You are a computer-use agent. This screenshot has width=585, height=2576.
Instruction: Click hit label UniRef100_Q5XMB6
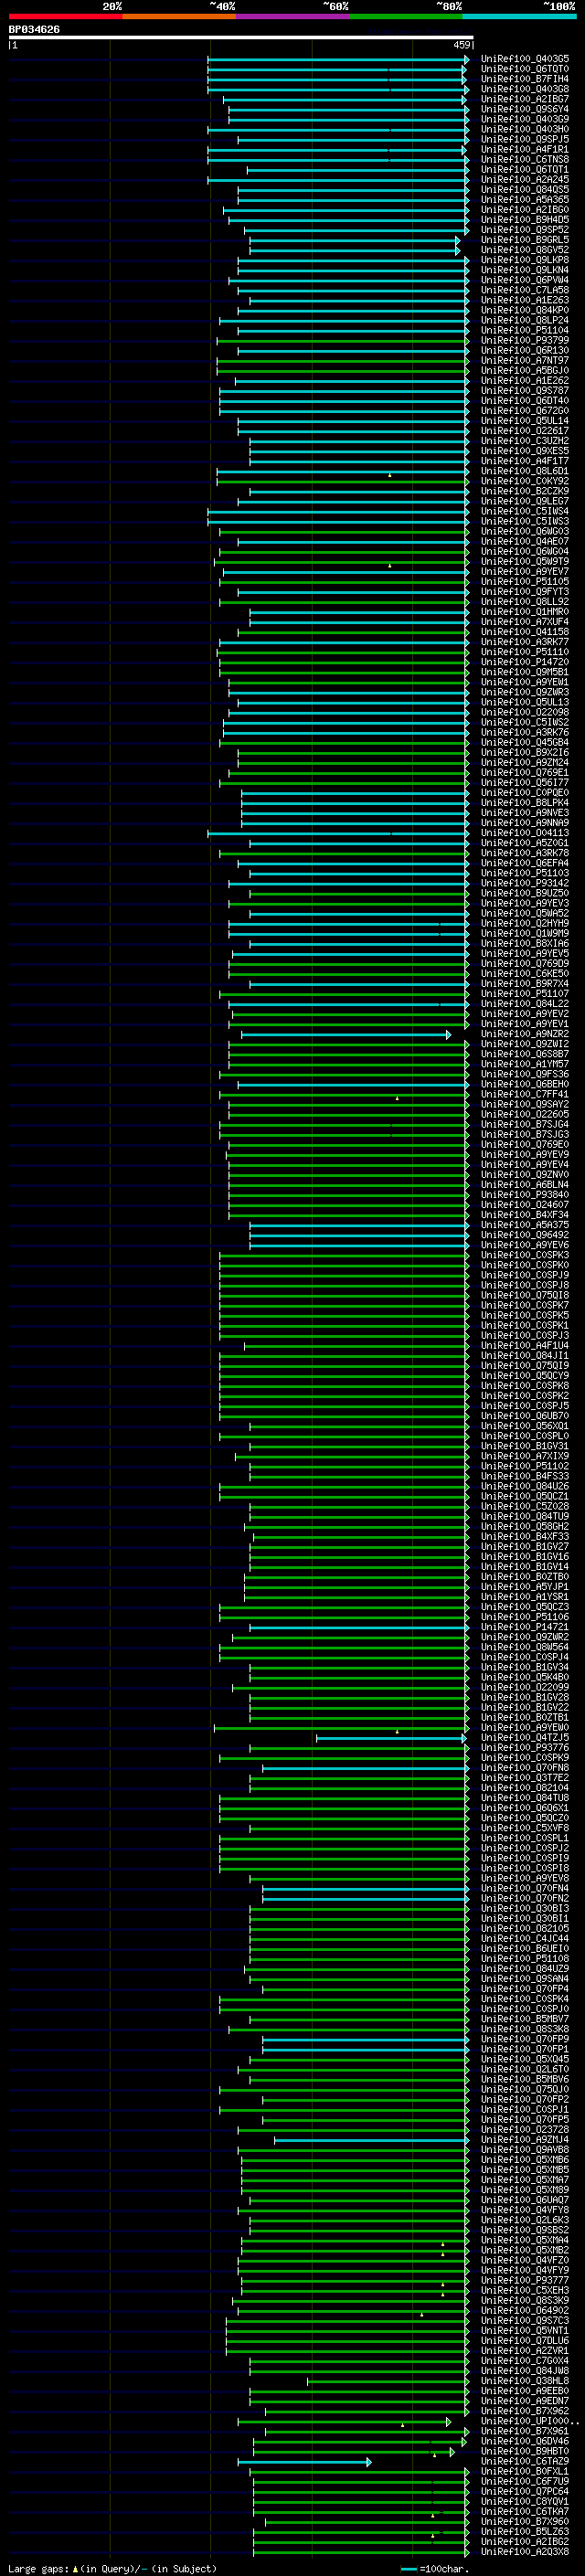click(x=525, y=2160)
